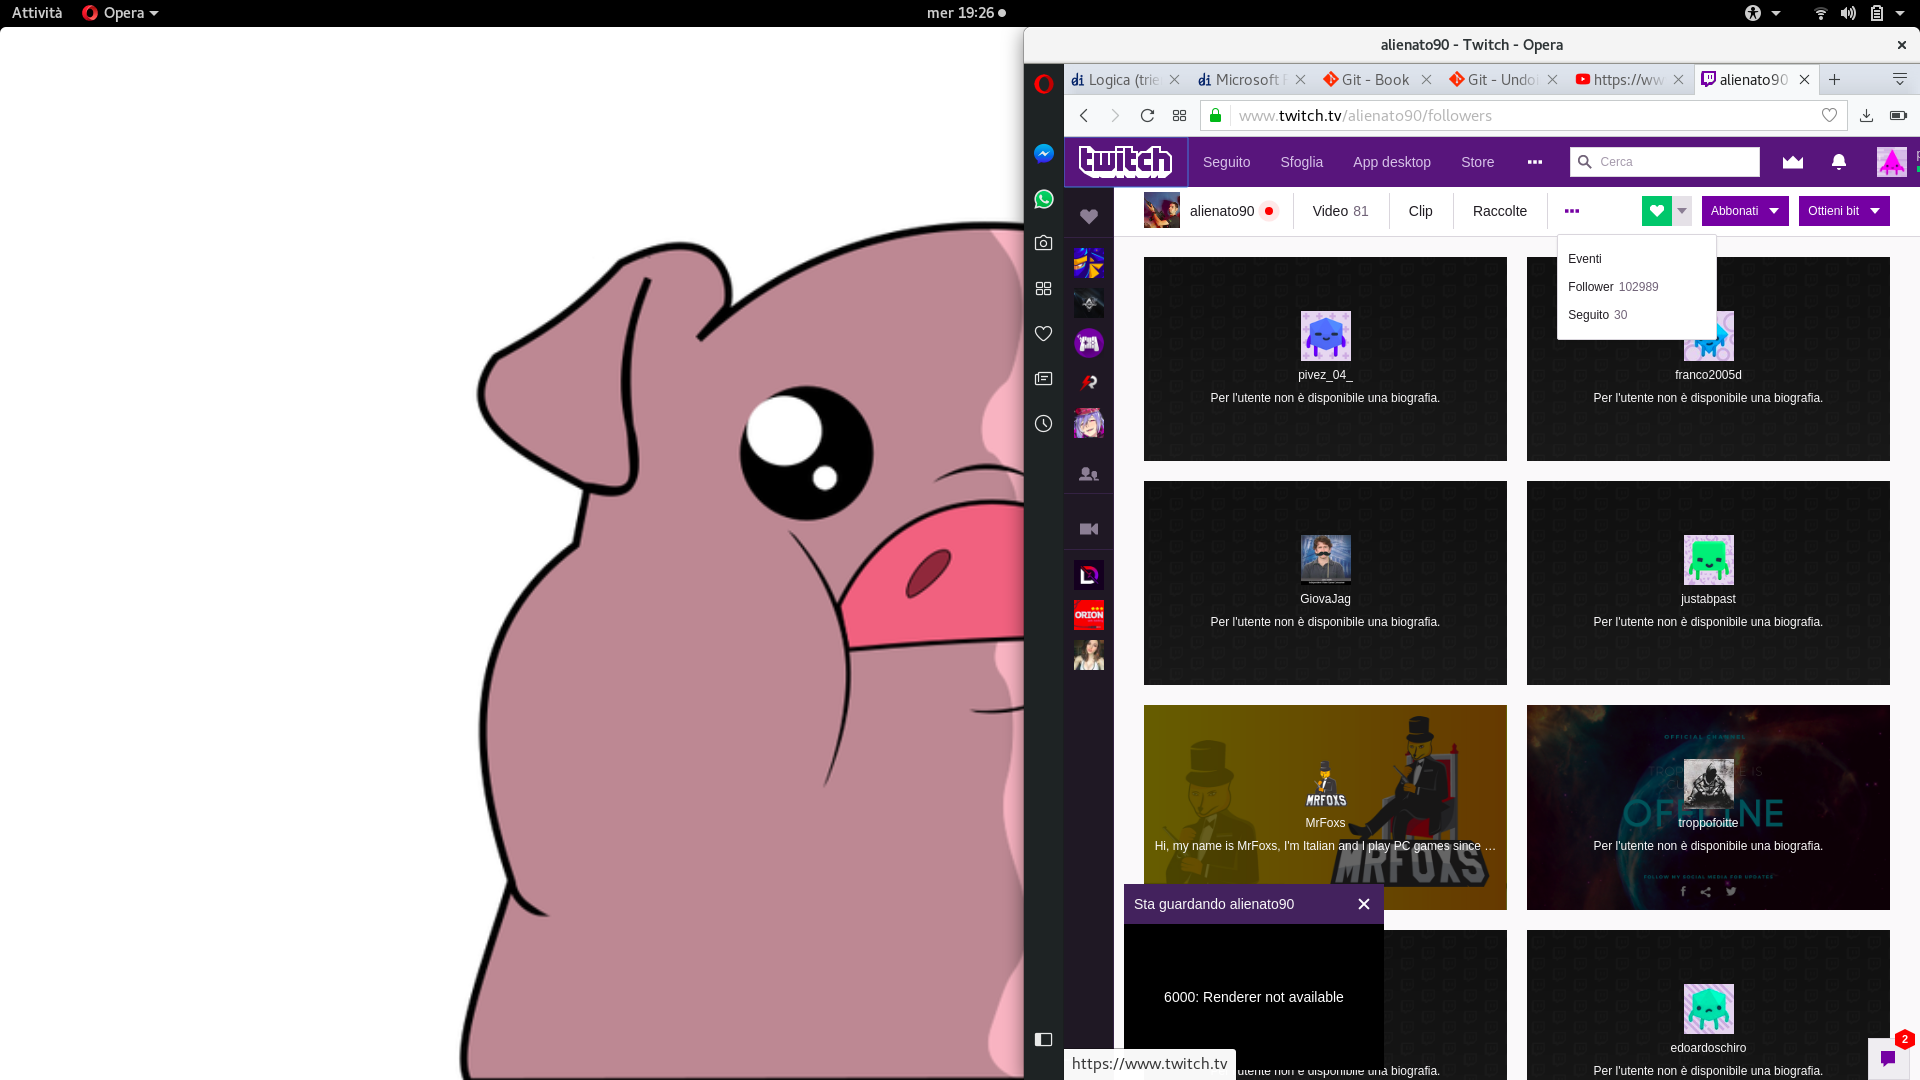Open Twitch notifications bell
This screenshot has width=1920, height=1080.
(1838, 162)
